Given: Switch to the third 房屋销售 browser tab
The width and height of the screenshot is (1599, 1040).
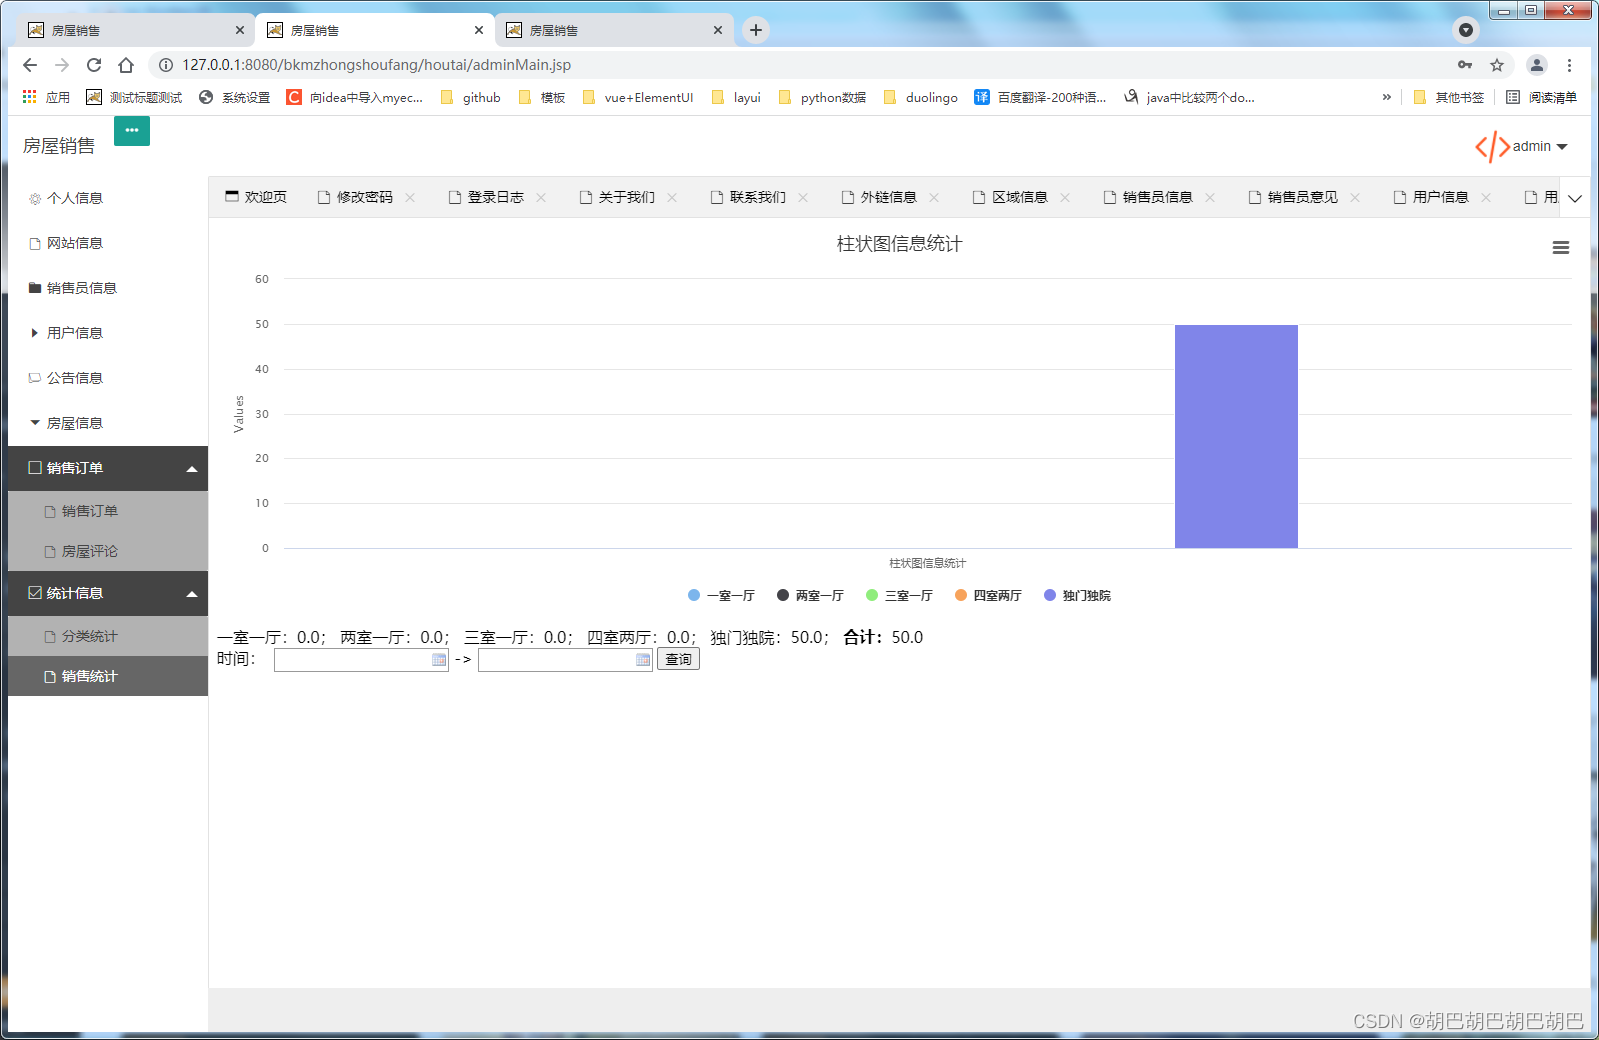Looking at the screenshot, I should pyautogui.click(x=614, y=30).
